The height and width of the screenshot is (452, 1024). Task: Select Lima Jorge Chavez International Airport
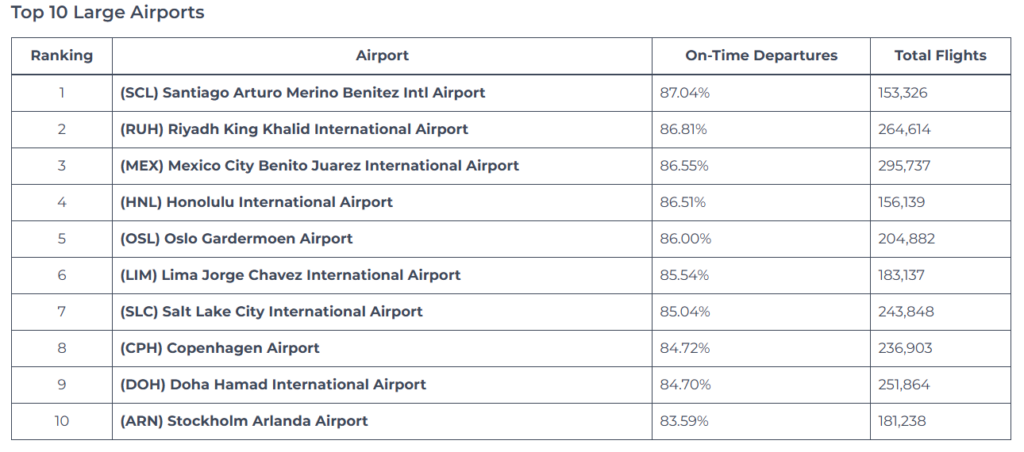[x=290, y=275]
